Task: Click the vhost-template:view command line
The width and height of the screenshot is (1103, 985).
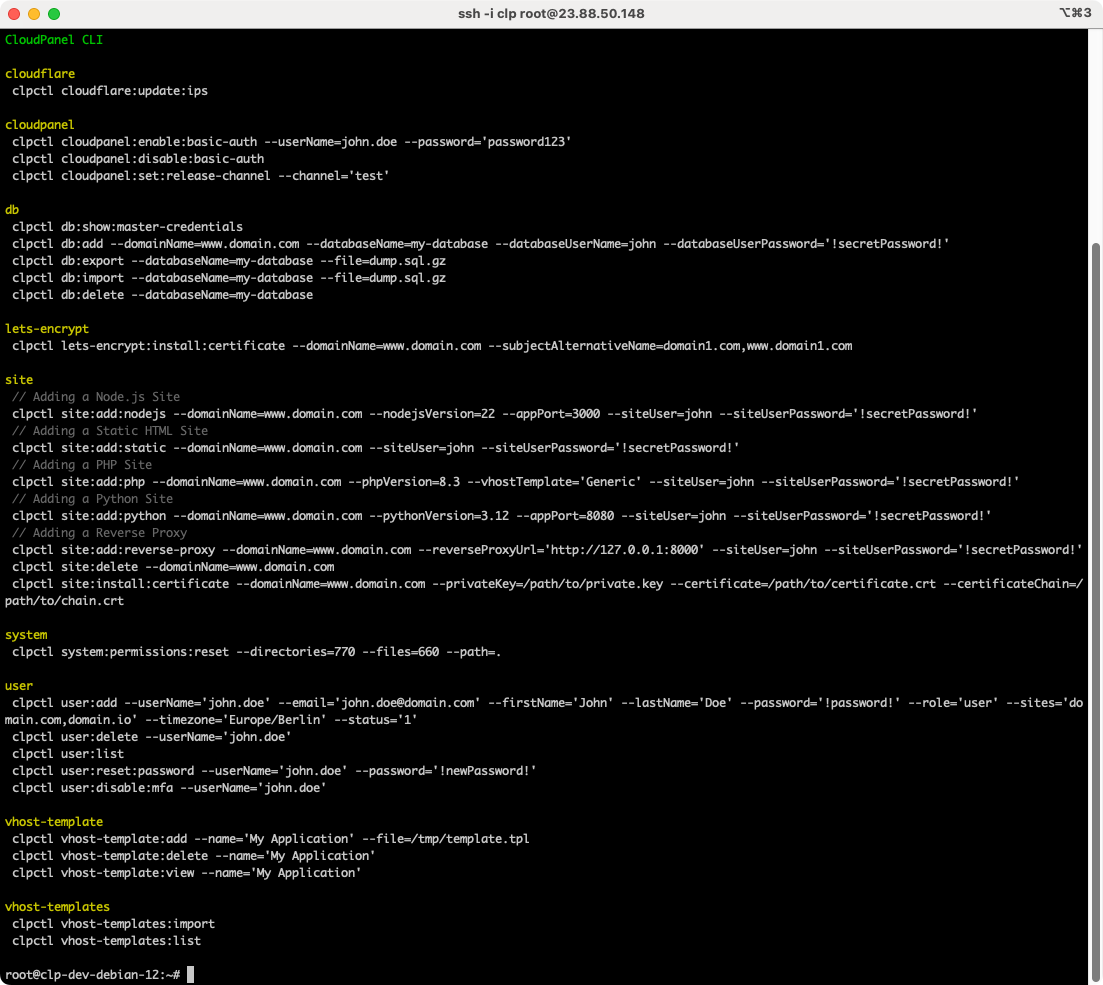Action: coord(190,872)
